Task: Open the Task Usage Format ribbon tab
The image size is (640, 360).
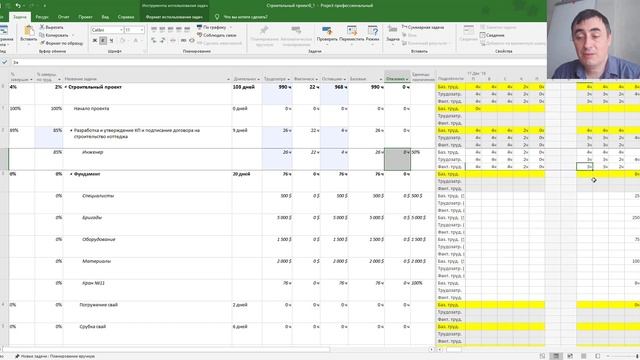Action: [174, 17]
